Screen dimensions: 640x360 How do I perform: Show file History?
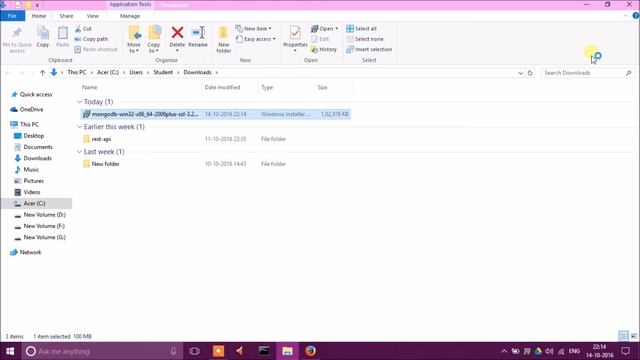[324, 49]
